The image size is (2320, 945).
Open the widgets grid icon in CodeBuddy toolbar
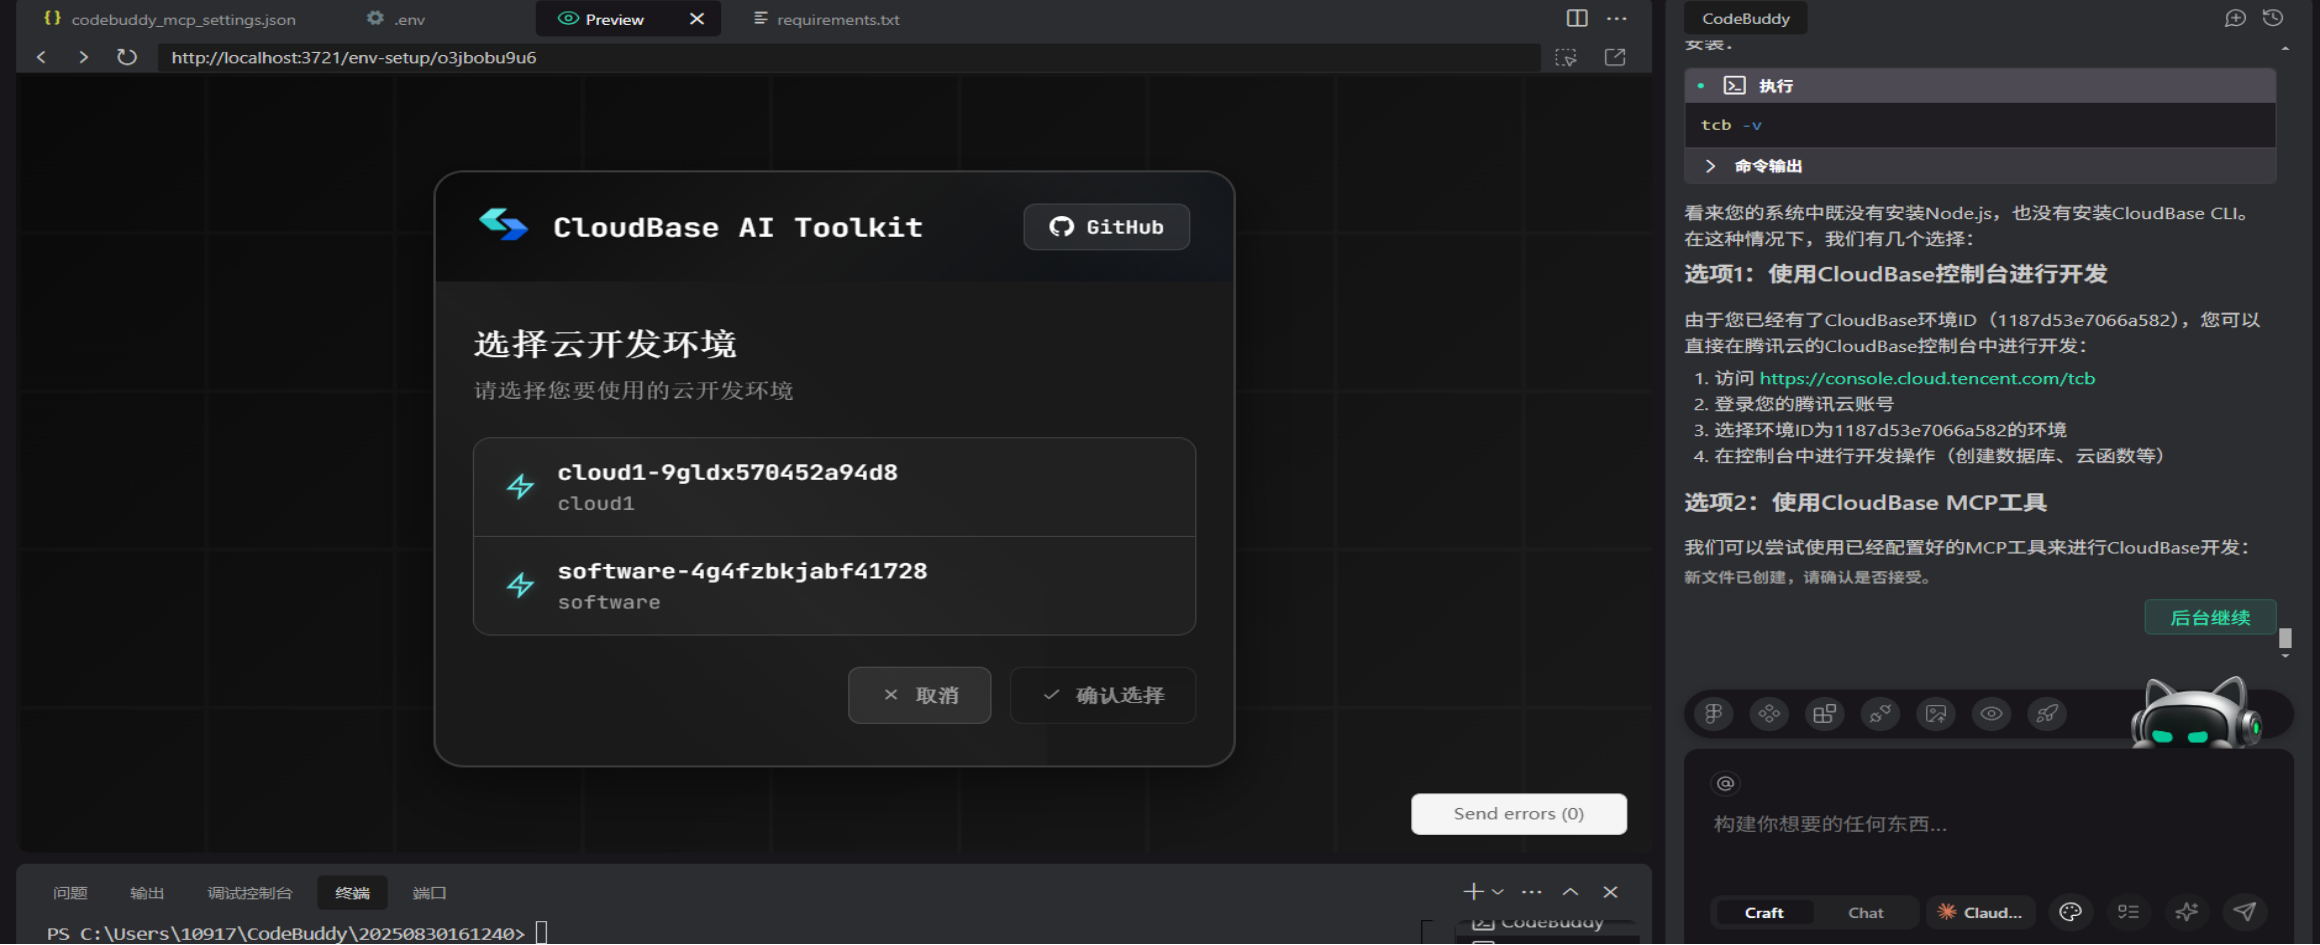(1824, 714)
